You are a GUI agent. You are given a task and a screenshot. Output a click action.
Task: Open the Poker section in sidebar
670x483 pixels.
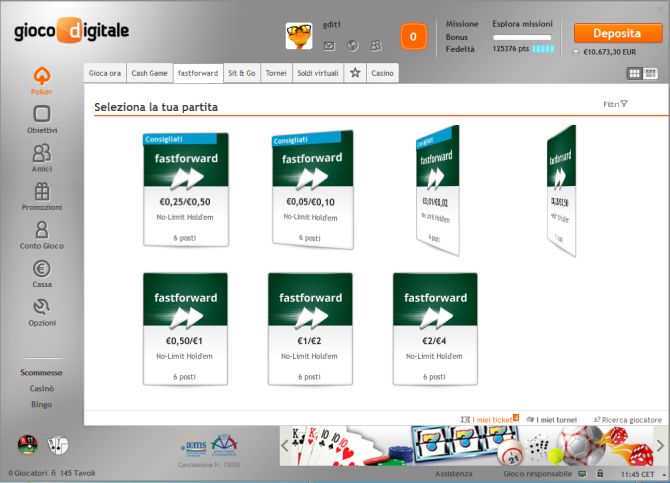[x=41, y=81]
